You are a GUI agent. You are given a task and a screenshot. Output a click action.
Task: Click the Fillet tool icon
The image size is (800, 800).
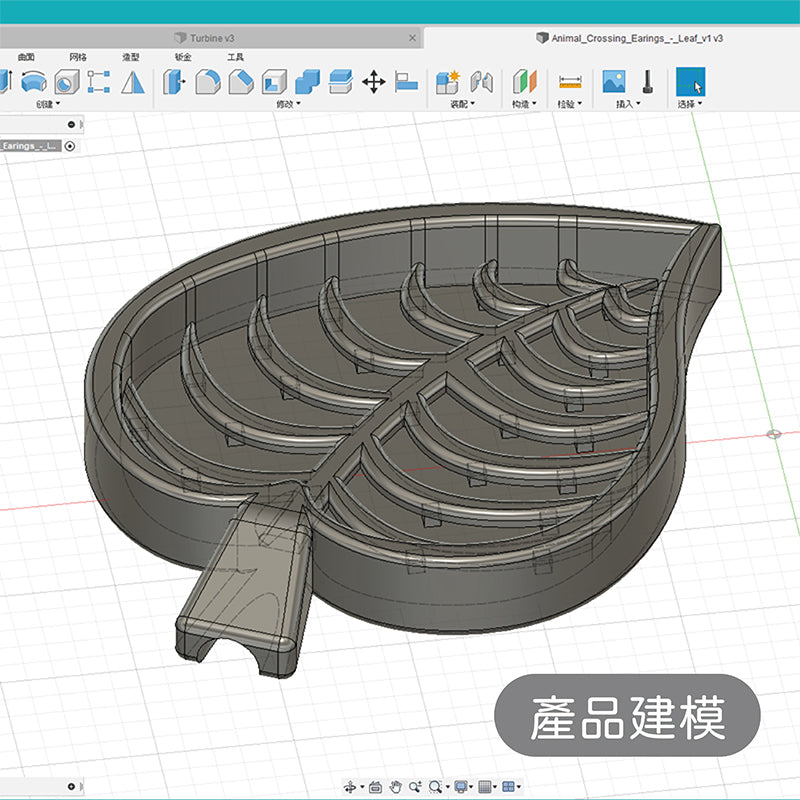[x=208, y=82]
